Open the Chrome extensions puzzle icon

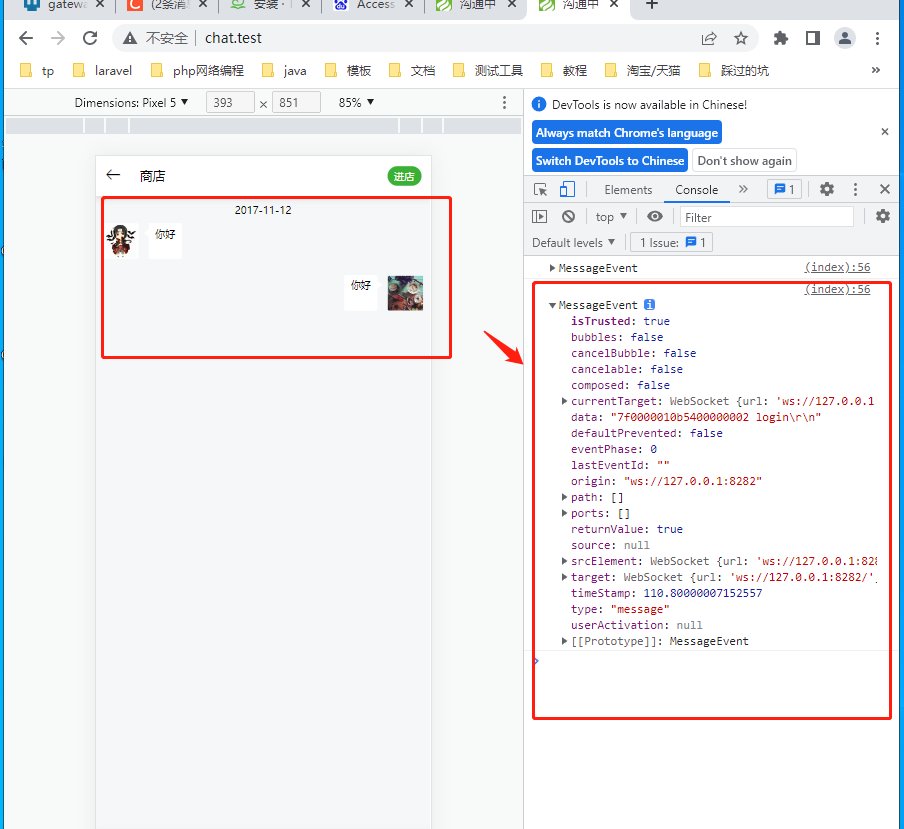[781, 38]
